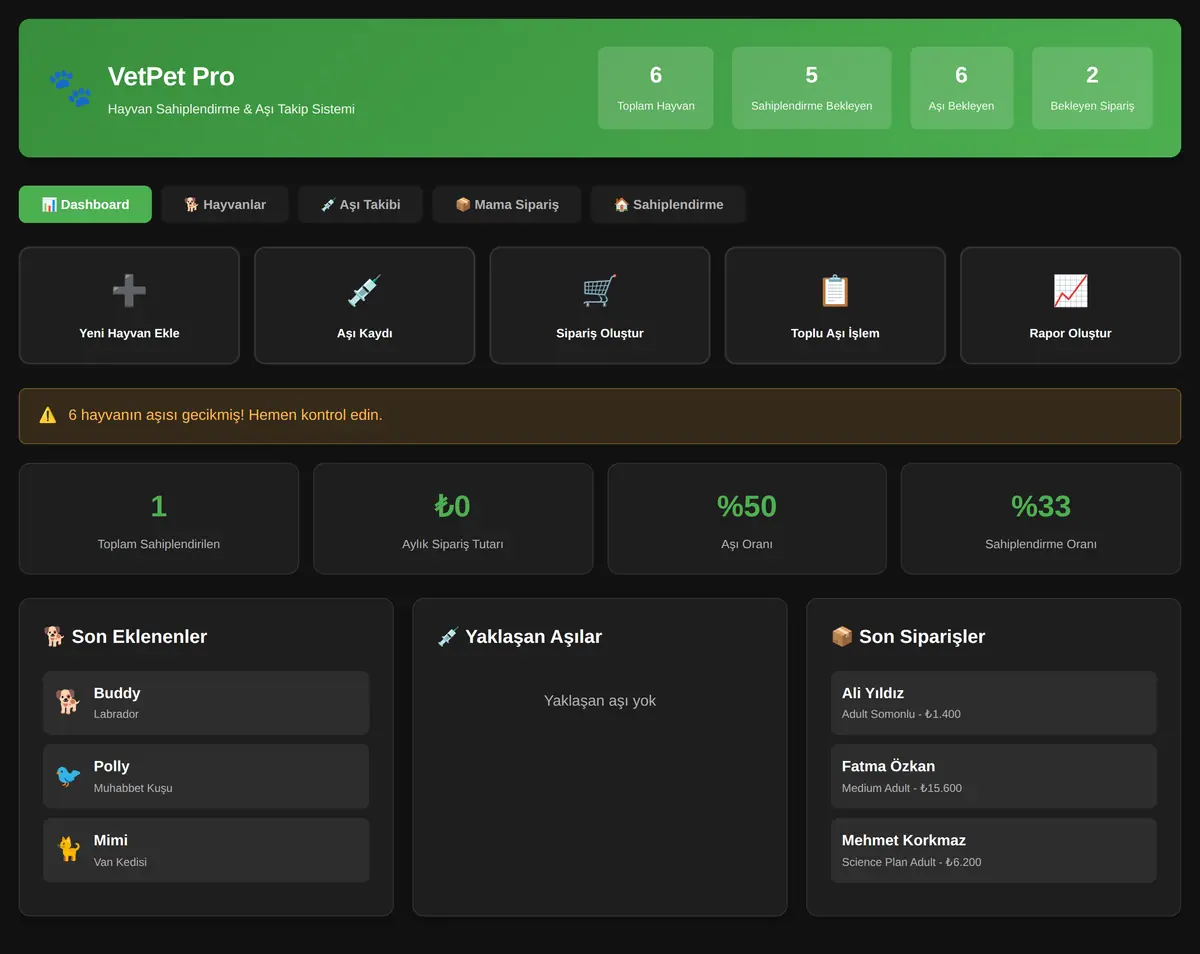Click the Aşı Bekleyen stat card

pyautogui.click(x=961, y=88)
